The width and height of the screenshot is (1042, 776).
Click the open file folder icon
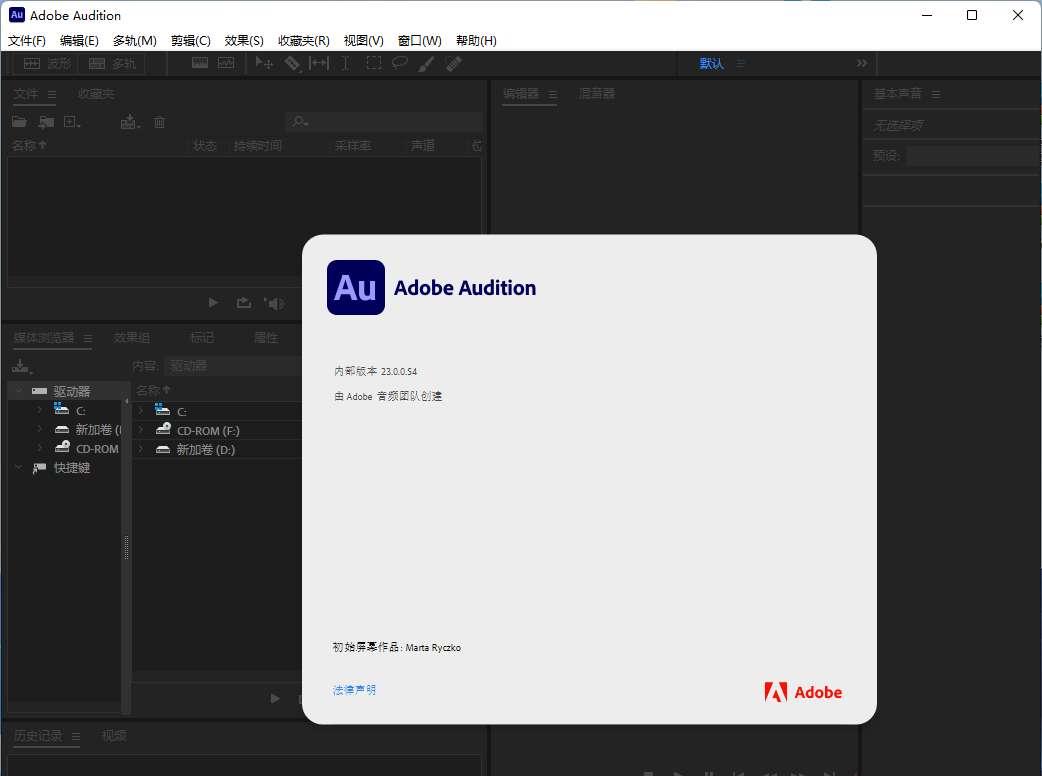pyautogui.click(x=19, y=121)
